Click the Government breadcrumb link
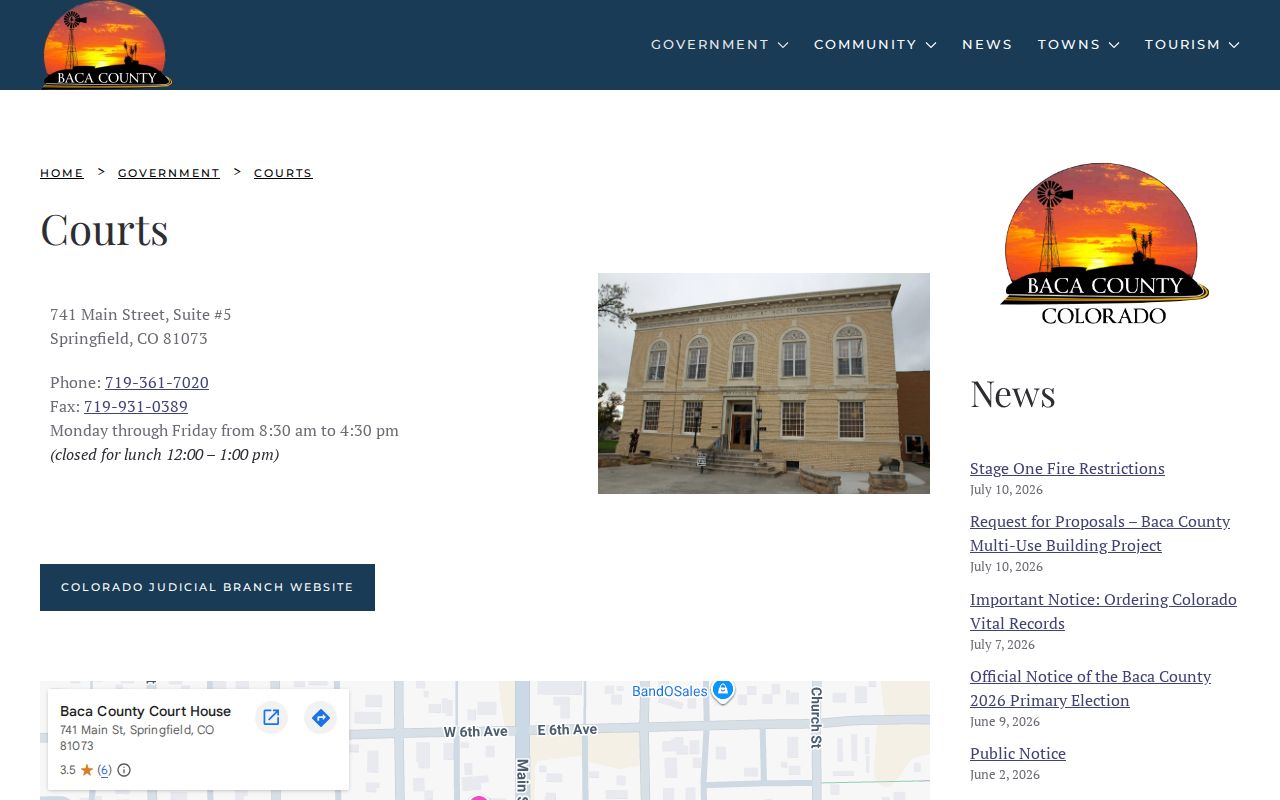Image resolution: width=1280 pixels, height=800 pixels. coord(169,173)
